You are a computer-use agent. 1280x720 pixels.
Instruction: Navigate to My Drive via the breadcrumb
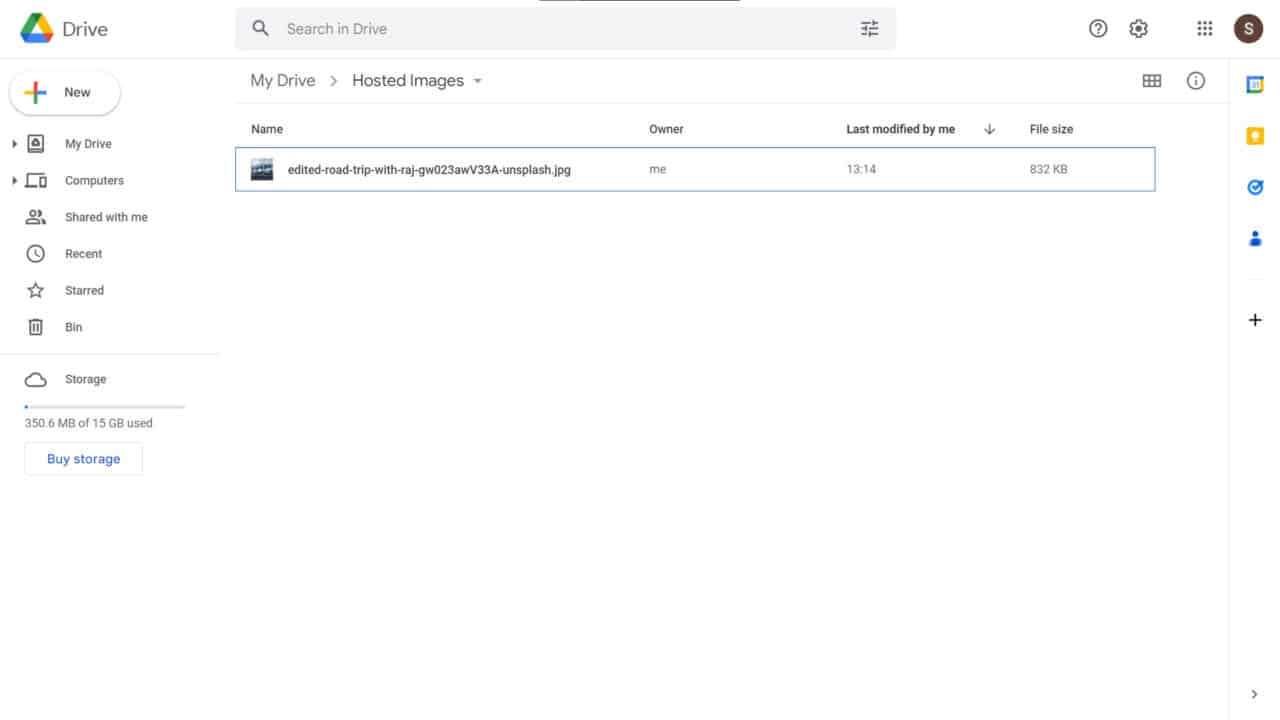282,80
